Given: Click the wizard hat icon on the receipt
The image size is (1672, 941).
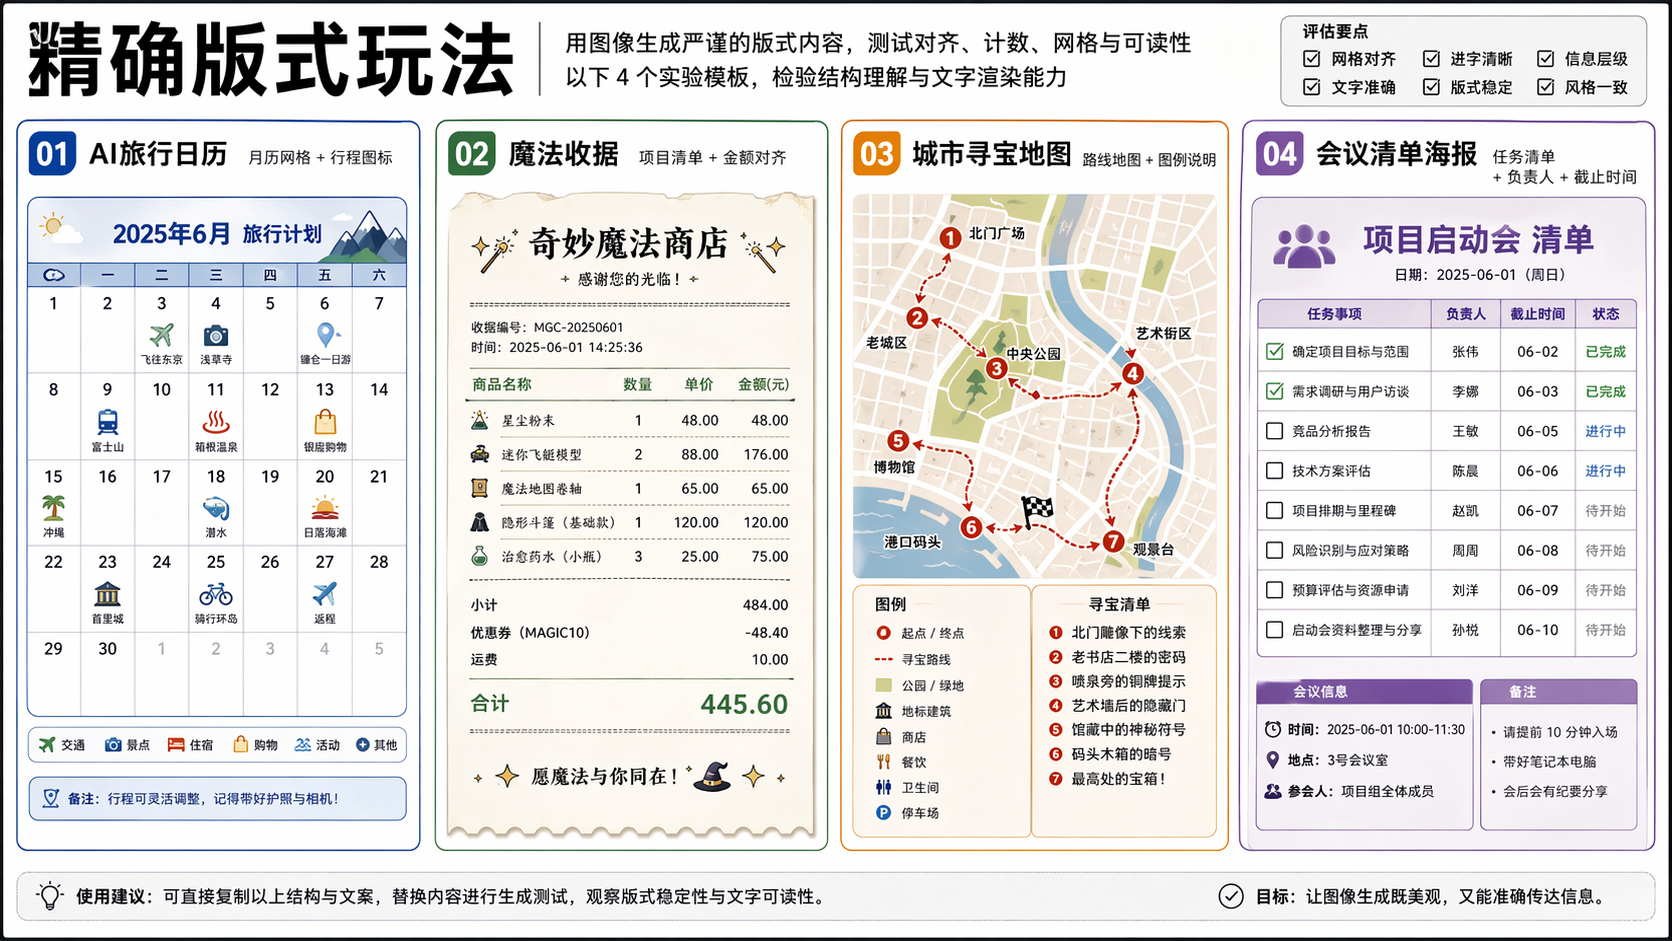Looking at the screenshot, I should [x=712, y=776].
